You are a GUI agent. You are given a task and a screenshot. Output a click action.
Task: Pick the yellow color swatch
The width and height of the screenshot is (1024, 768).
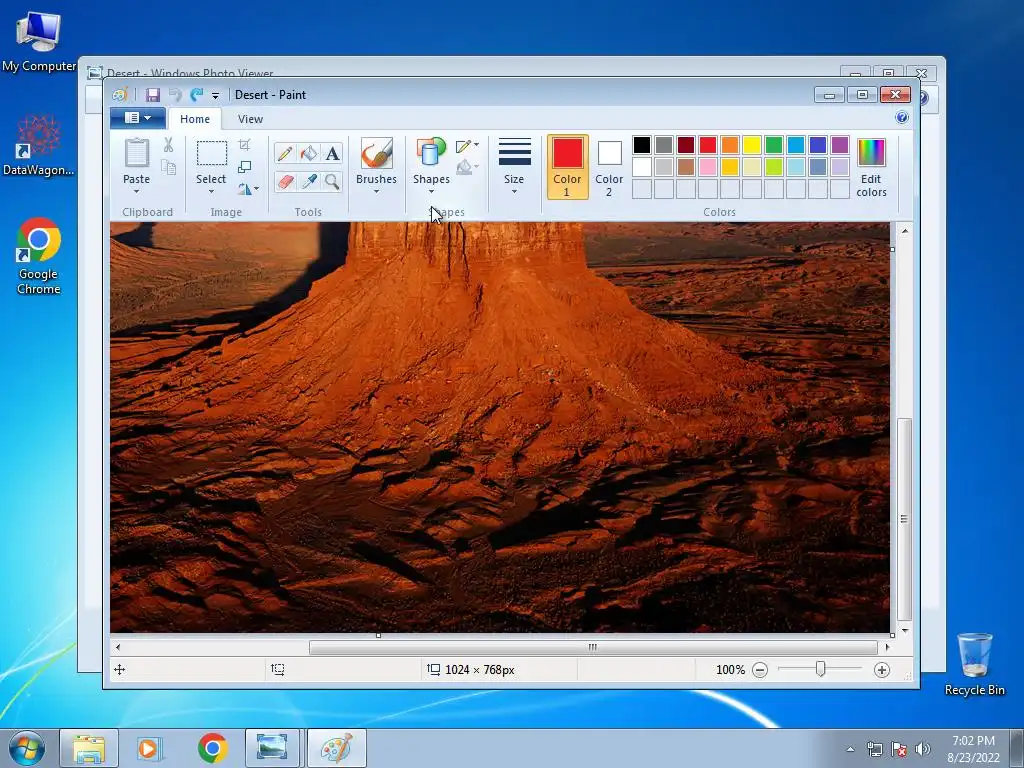point(751,144)
